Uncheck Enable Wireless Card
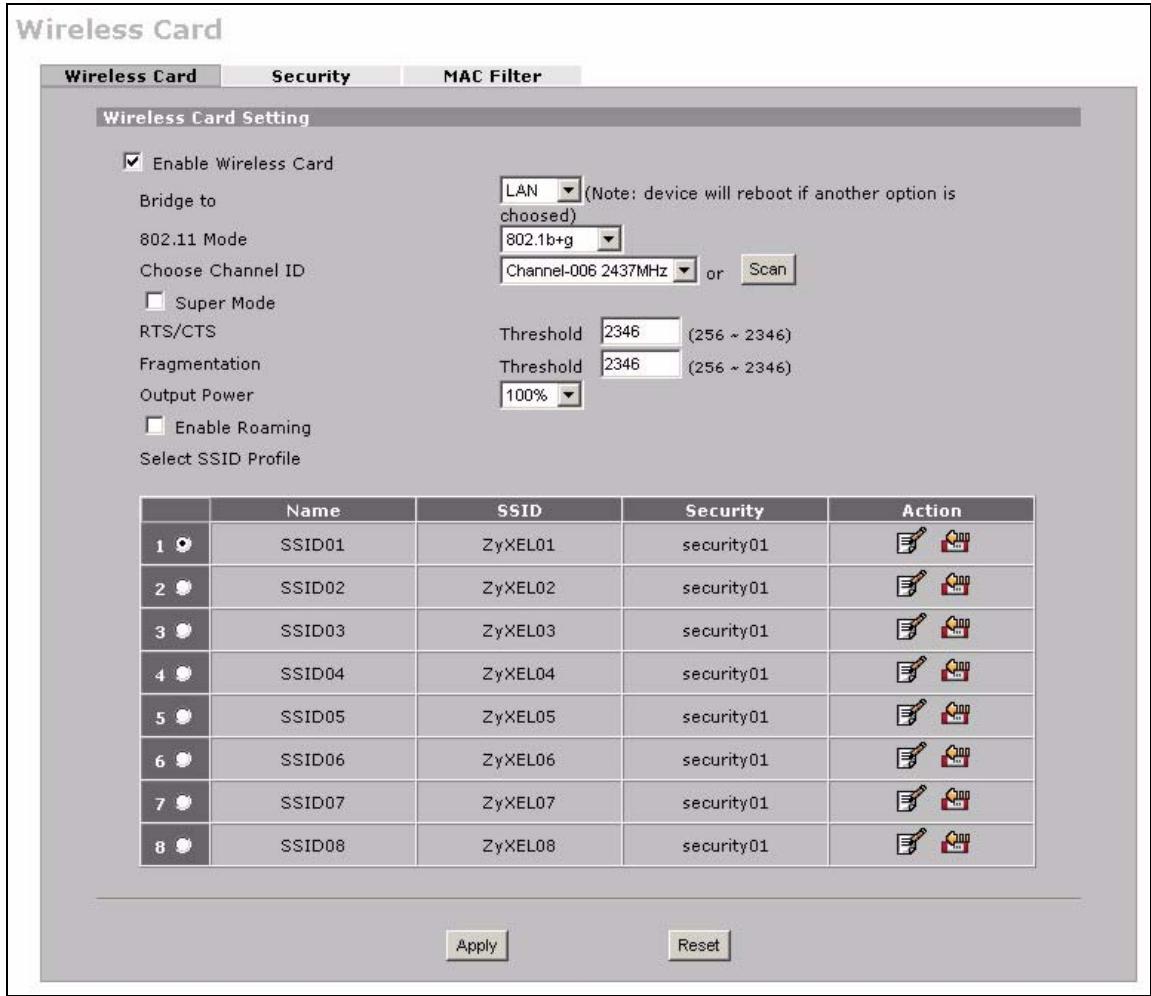The width and height of the screenshot is (1151, 996). (132, 162)
